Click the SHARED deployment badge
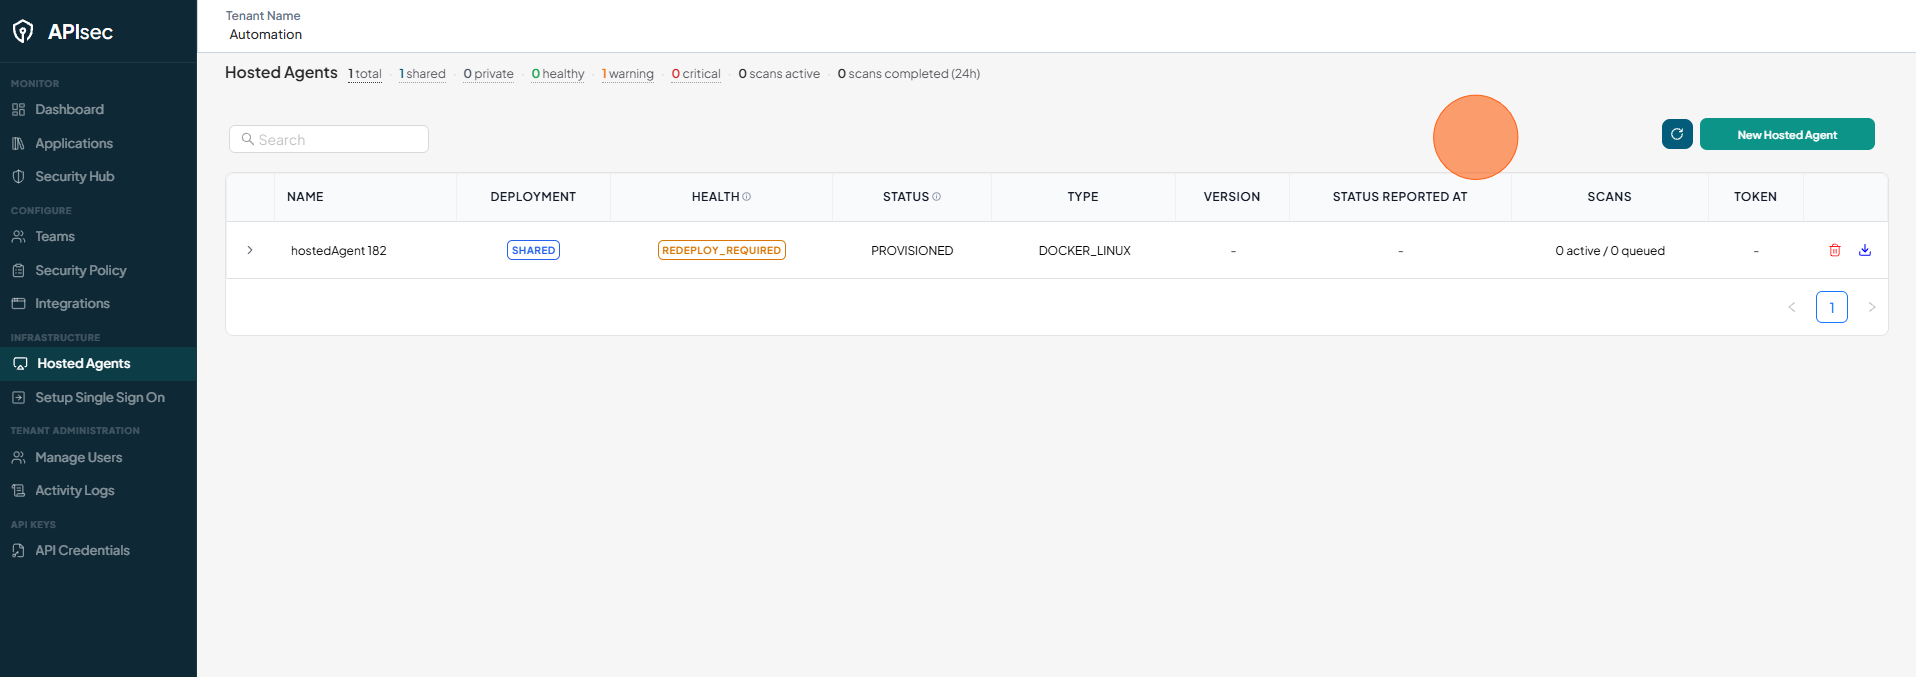 pos(533,250)
